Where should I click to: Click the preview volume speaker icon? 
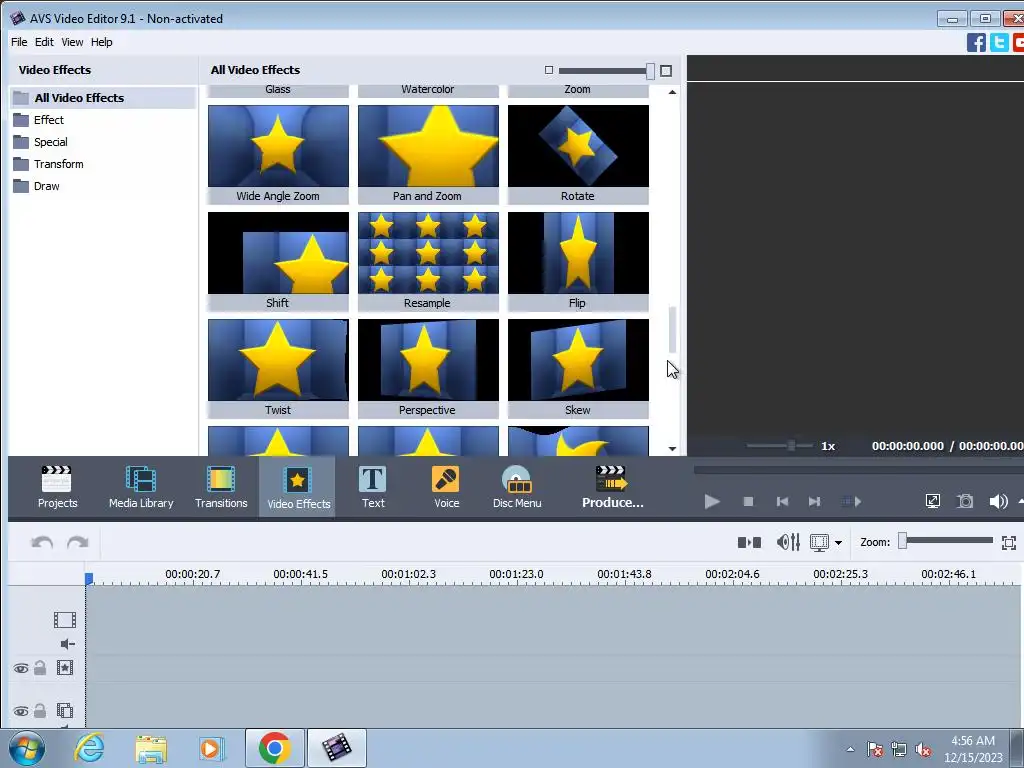click(x=998, y=502)
